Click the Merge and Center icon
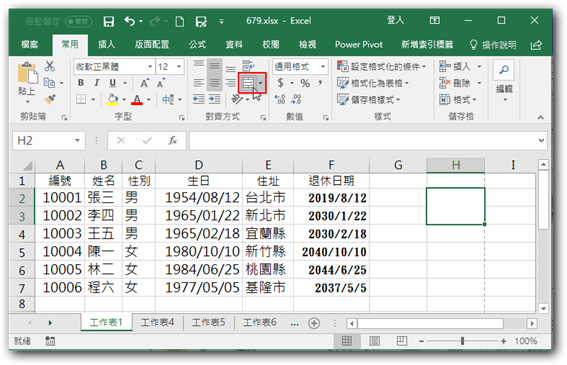 [248, 83]
